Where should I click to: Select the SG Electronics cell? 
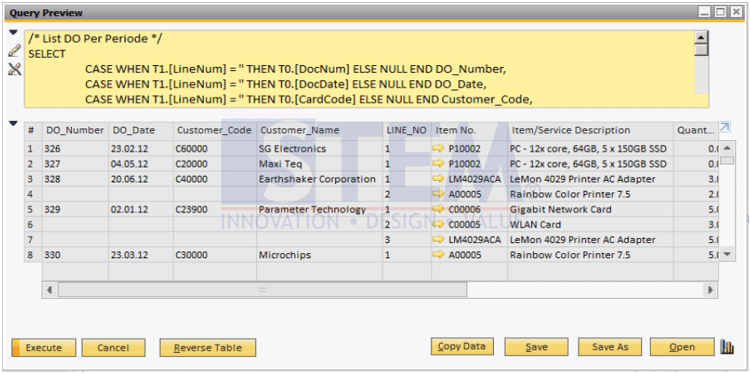click(320, 148)
